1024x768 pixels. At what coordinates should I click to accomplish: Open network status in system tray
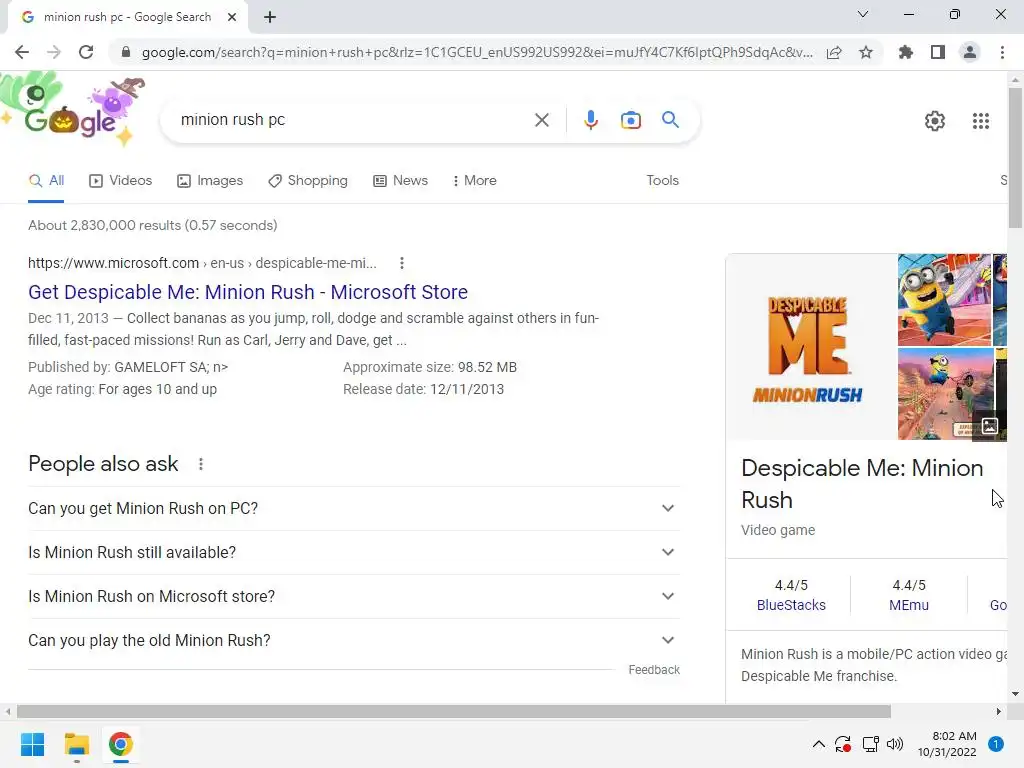pyautogui.click(x=870, y=744)
